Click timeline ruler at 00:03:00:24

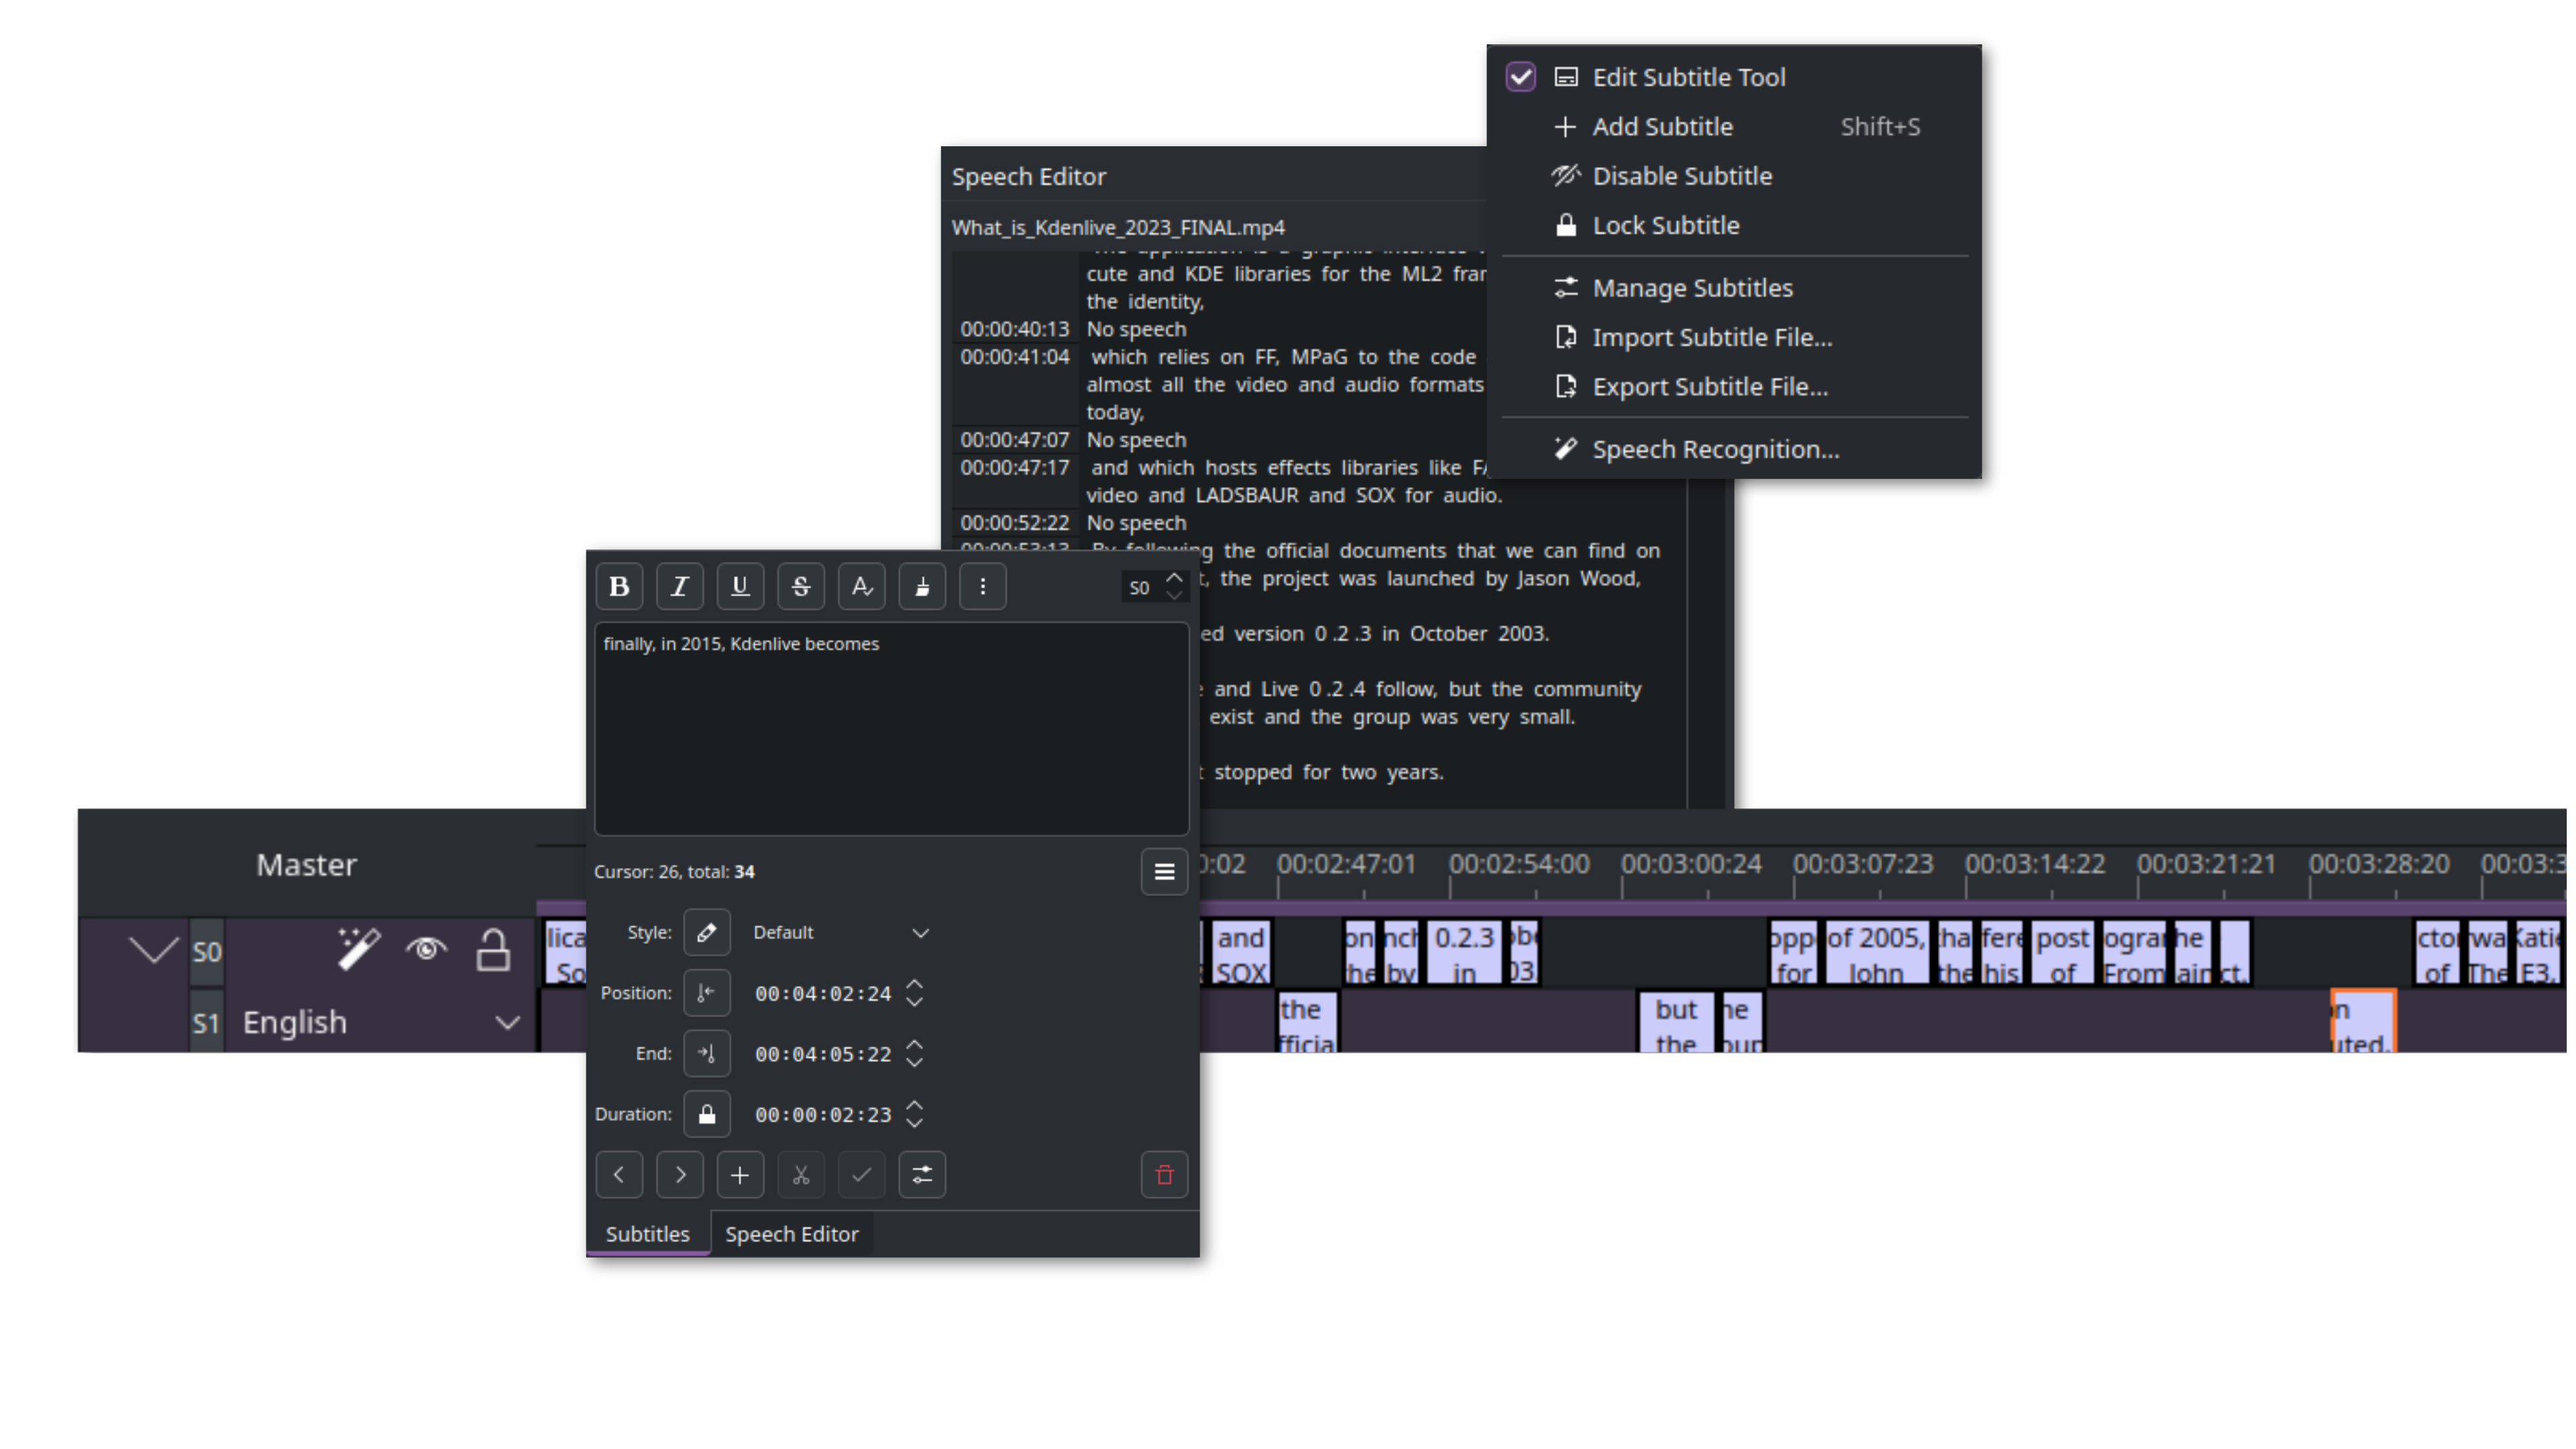pyautogui.click(x=1691, y=864)
